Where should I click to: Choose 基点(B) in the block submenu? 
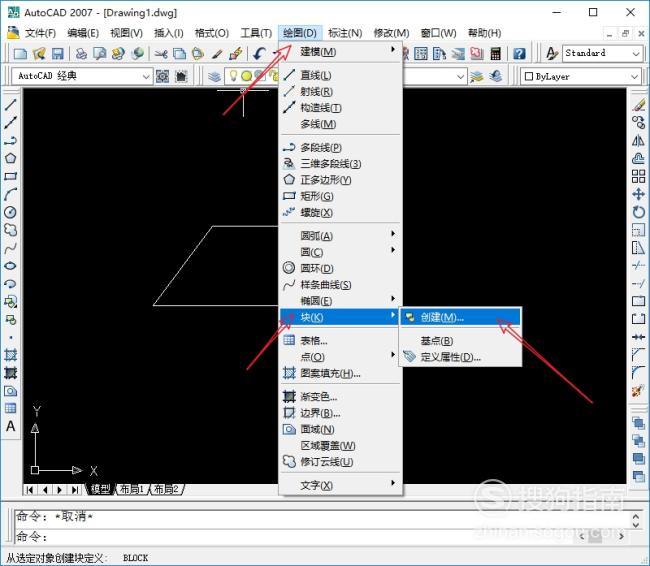(x=460, y=341)
